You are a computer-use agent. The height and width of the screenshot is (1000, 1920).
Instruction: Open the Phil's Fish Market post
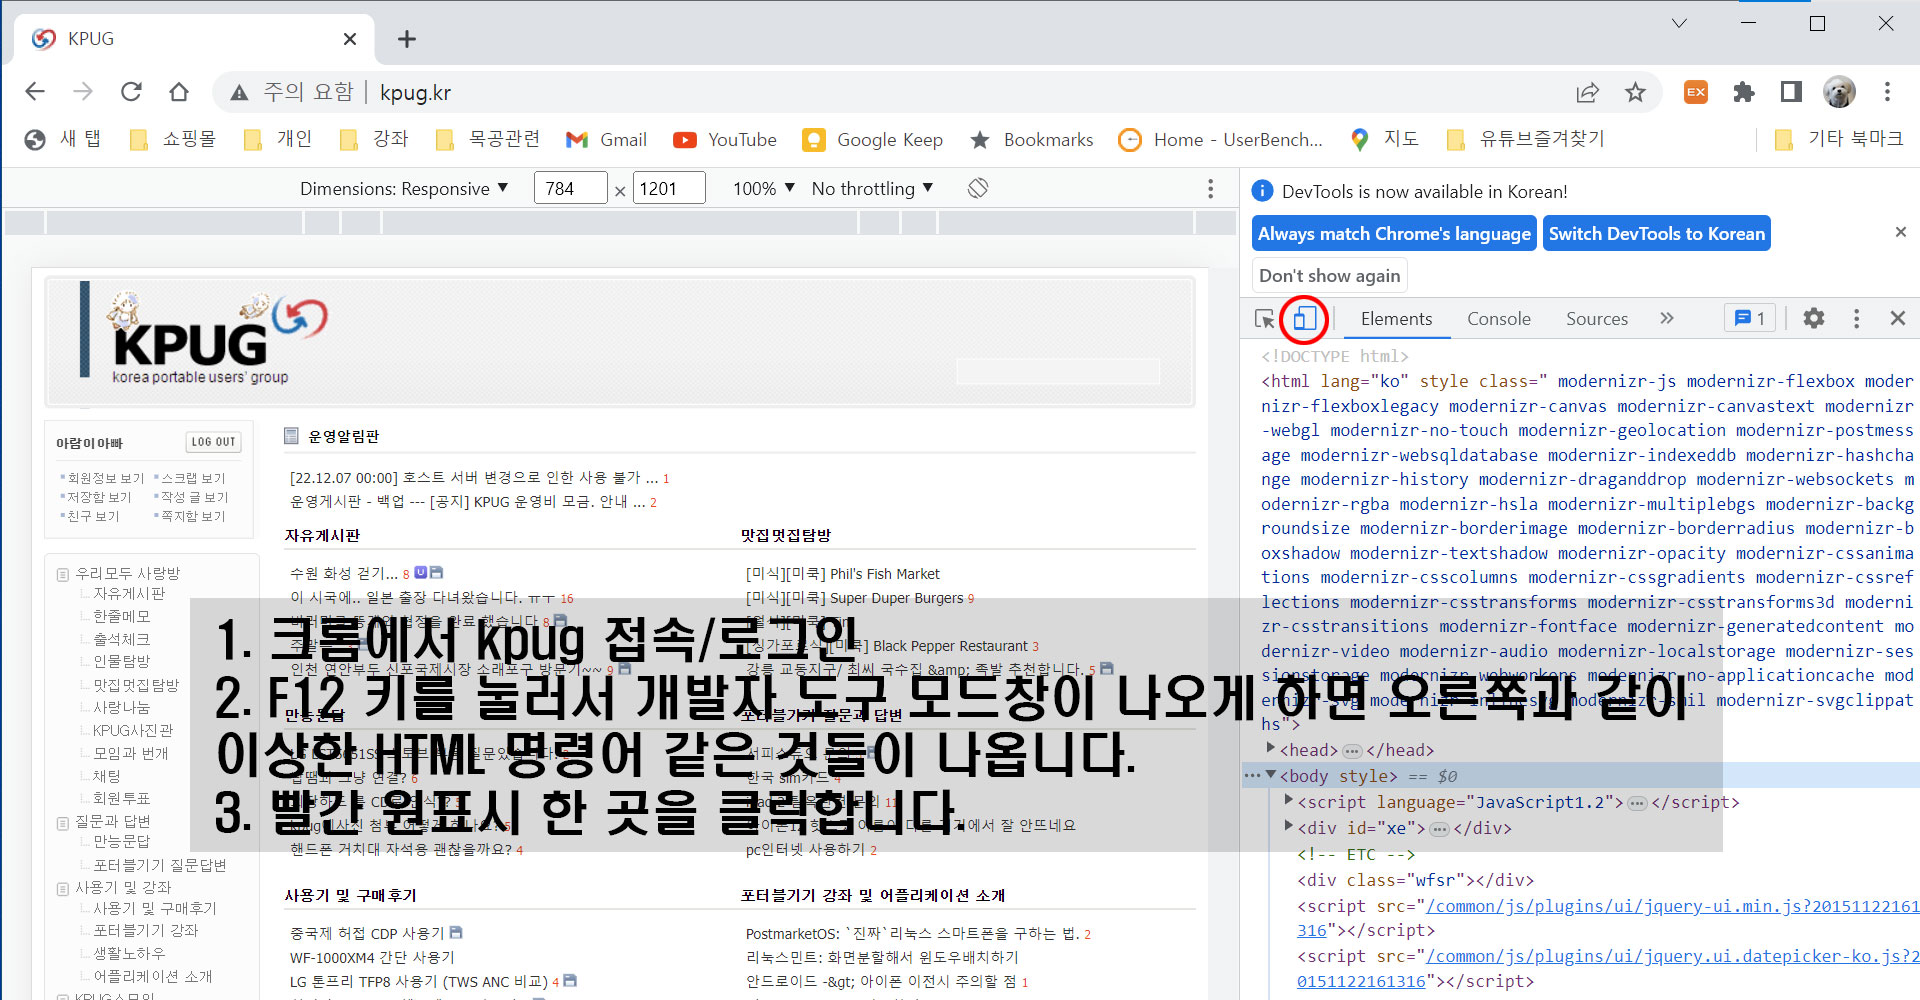842,574
